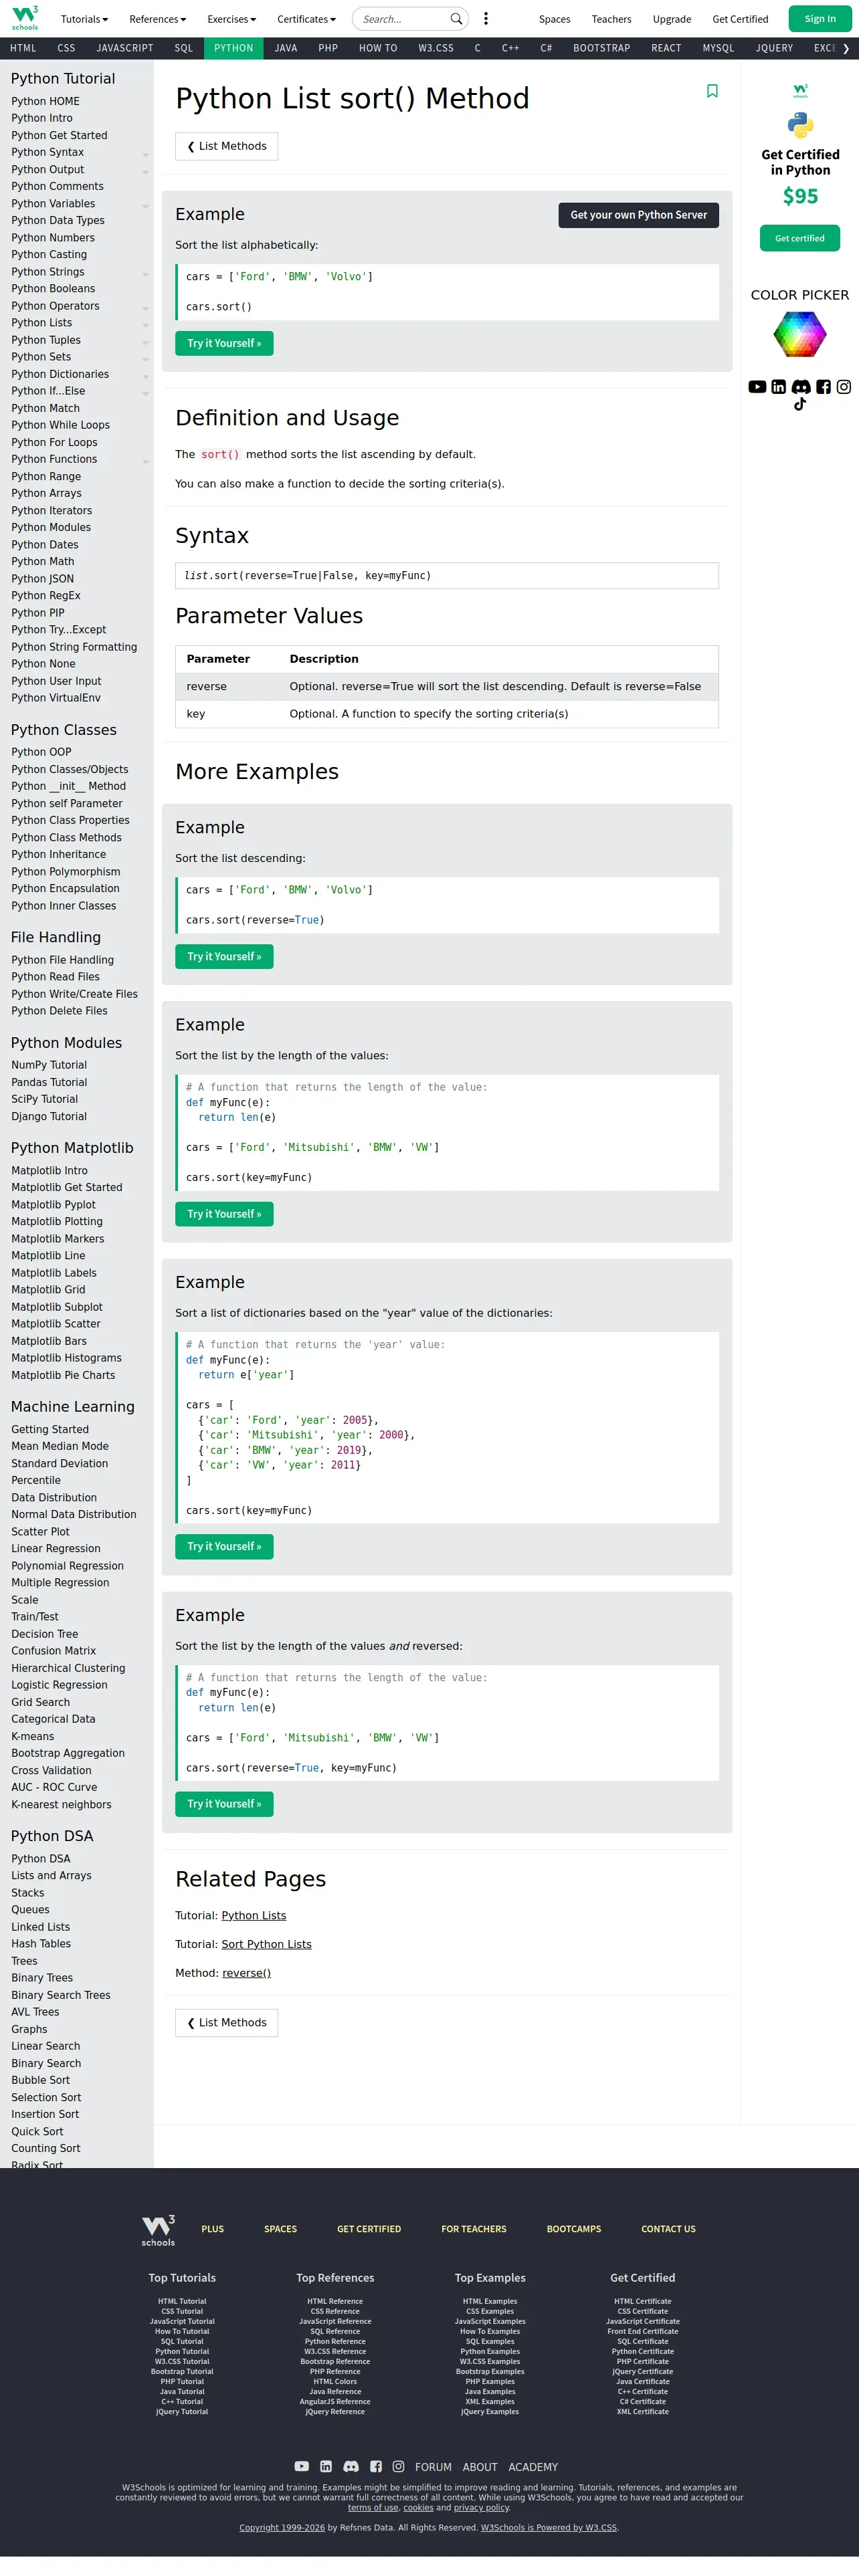This screenshot has width=859, height=2576.
Task: Open Binary Search Trees in the sidebar
Action: coord(61,1995)
